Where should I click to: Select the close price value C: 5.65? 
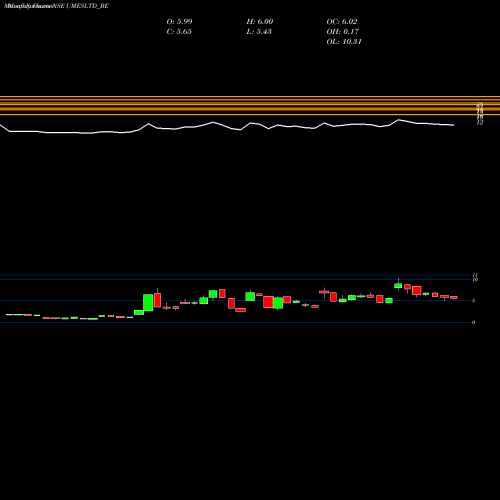pos(179,32)
